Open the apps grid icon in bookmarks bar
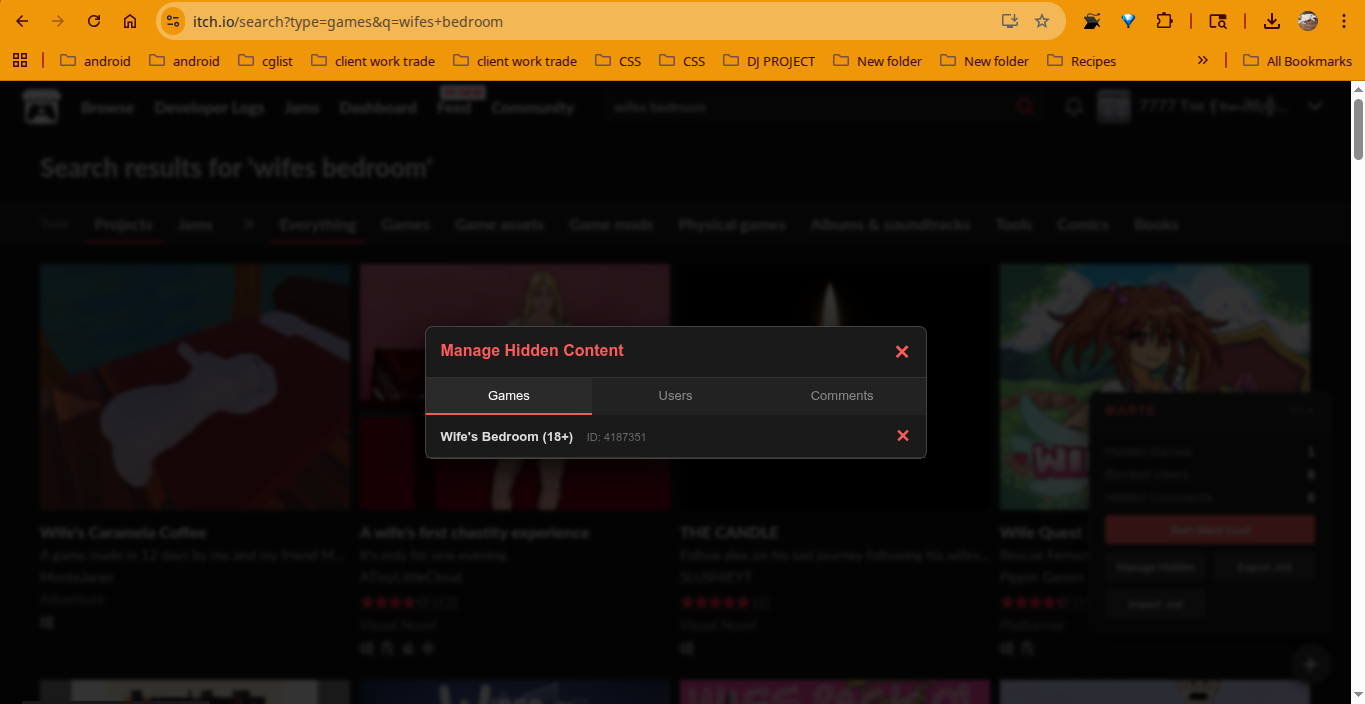Image resolution: width=1365 pixels, height=704 pixels. pos(20,61)
